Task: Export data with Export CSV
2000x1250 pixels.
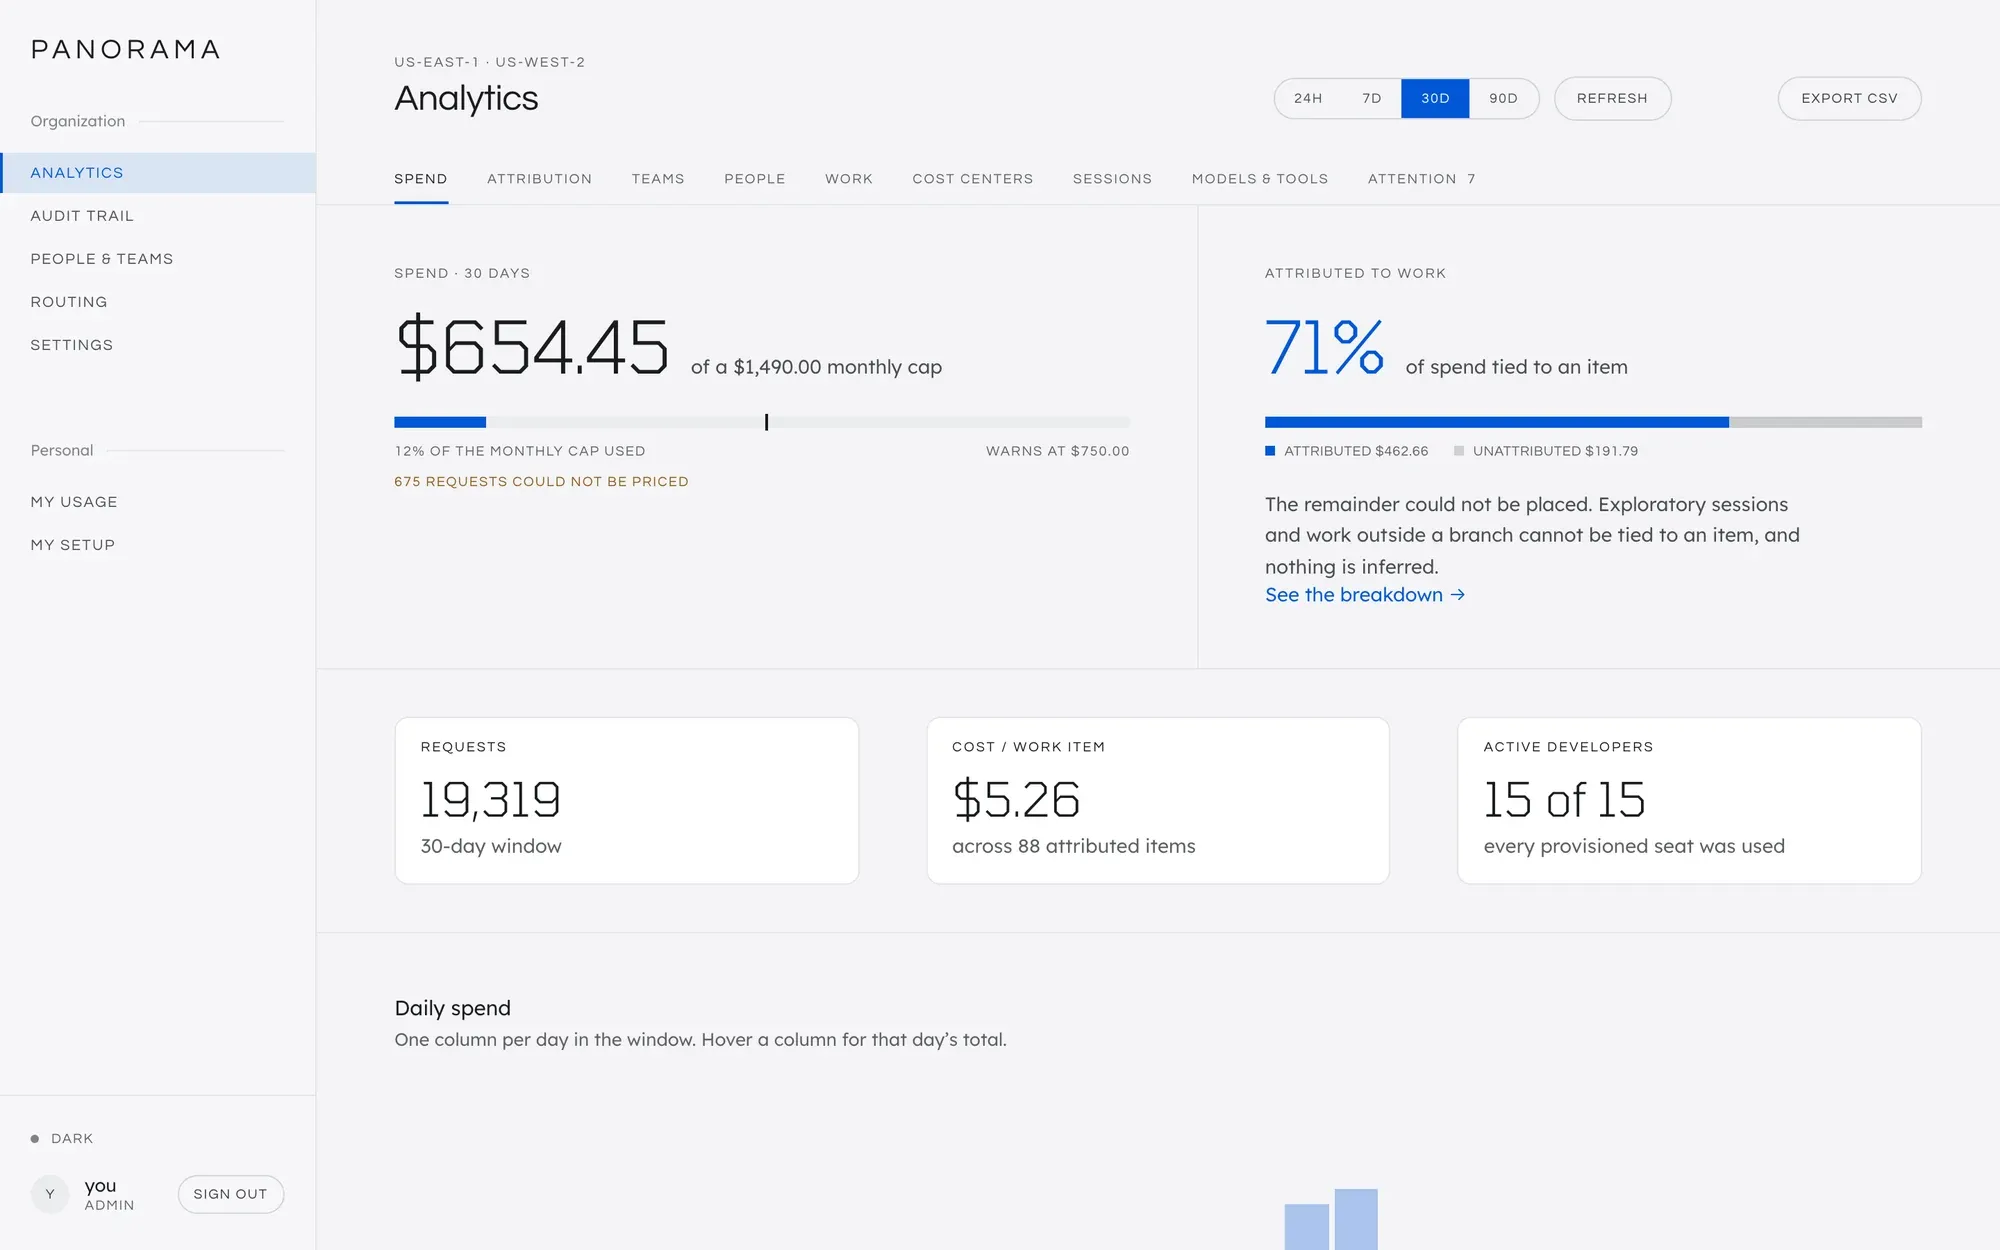Action: pos(1849,98)
